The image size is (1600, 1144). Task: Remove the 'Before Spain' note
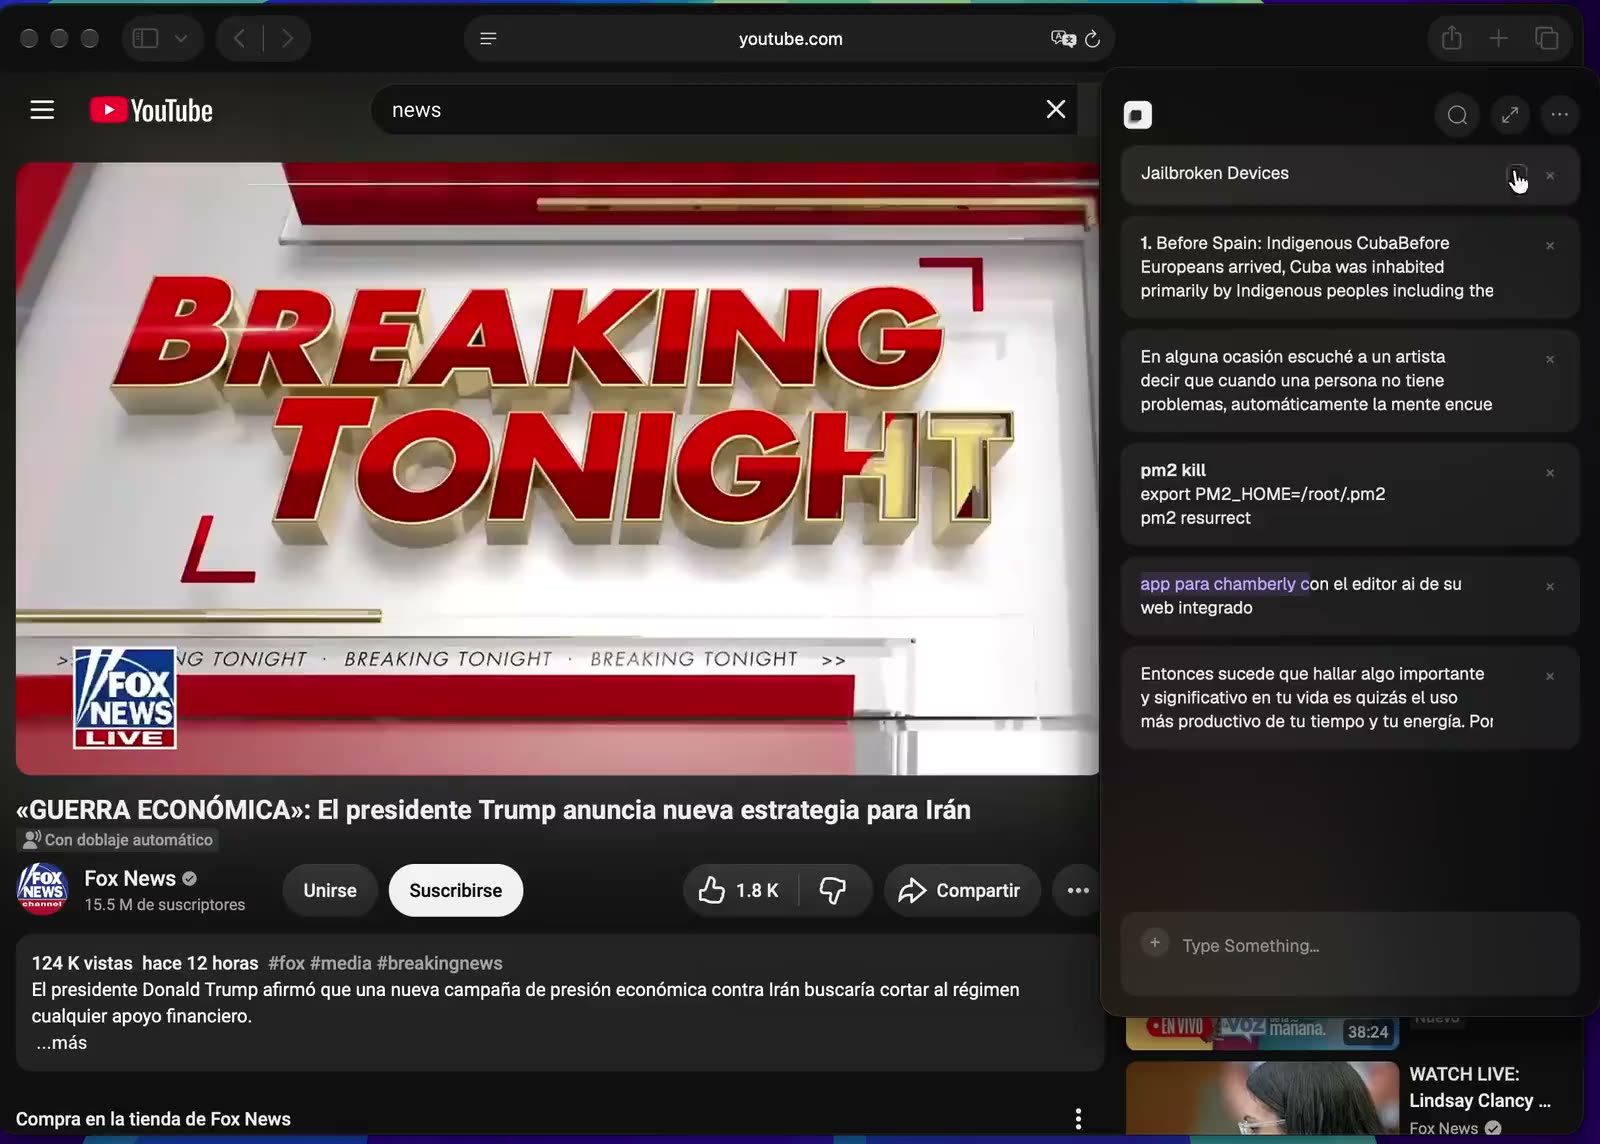1550,246
